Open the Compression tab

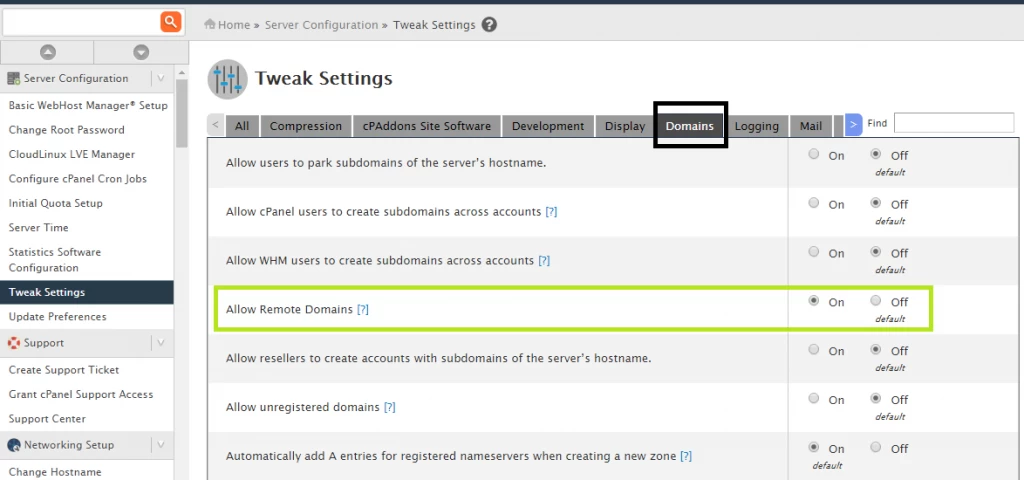tap(305, 126)
